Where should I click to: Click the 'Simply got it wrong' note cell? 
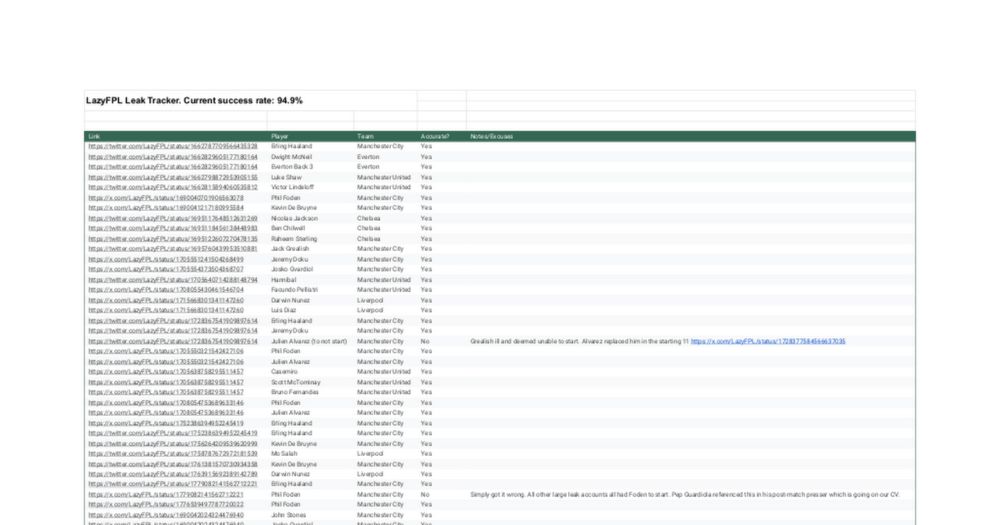point(685,495)
